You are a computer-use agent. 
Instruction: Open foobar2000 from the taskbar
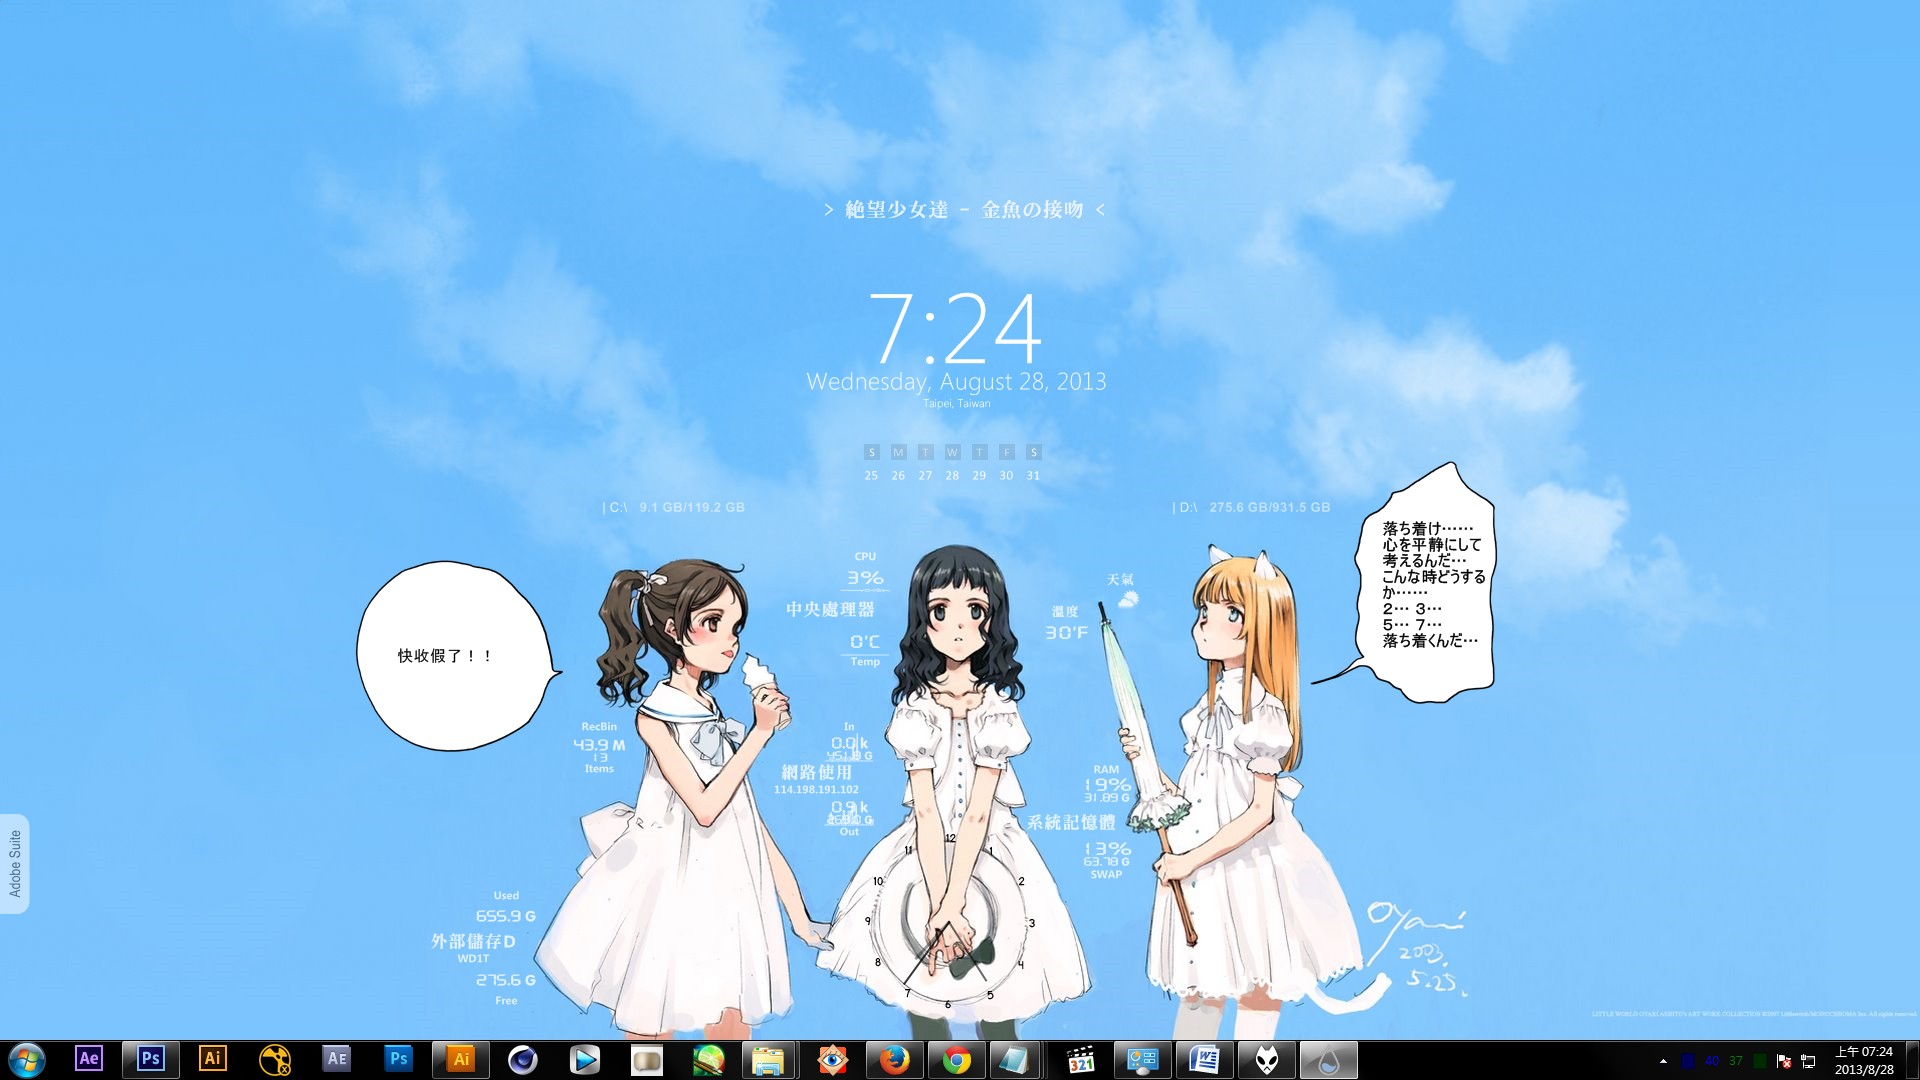click(x=1266, y=1060)
